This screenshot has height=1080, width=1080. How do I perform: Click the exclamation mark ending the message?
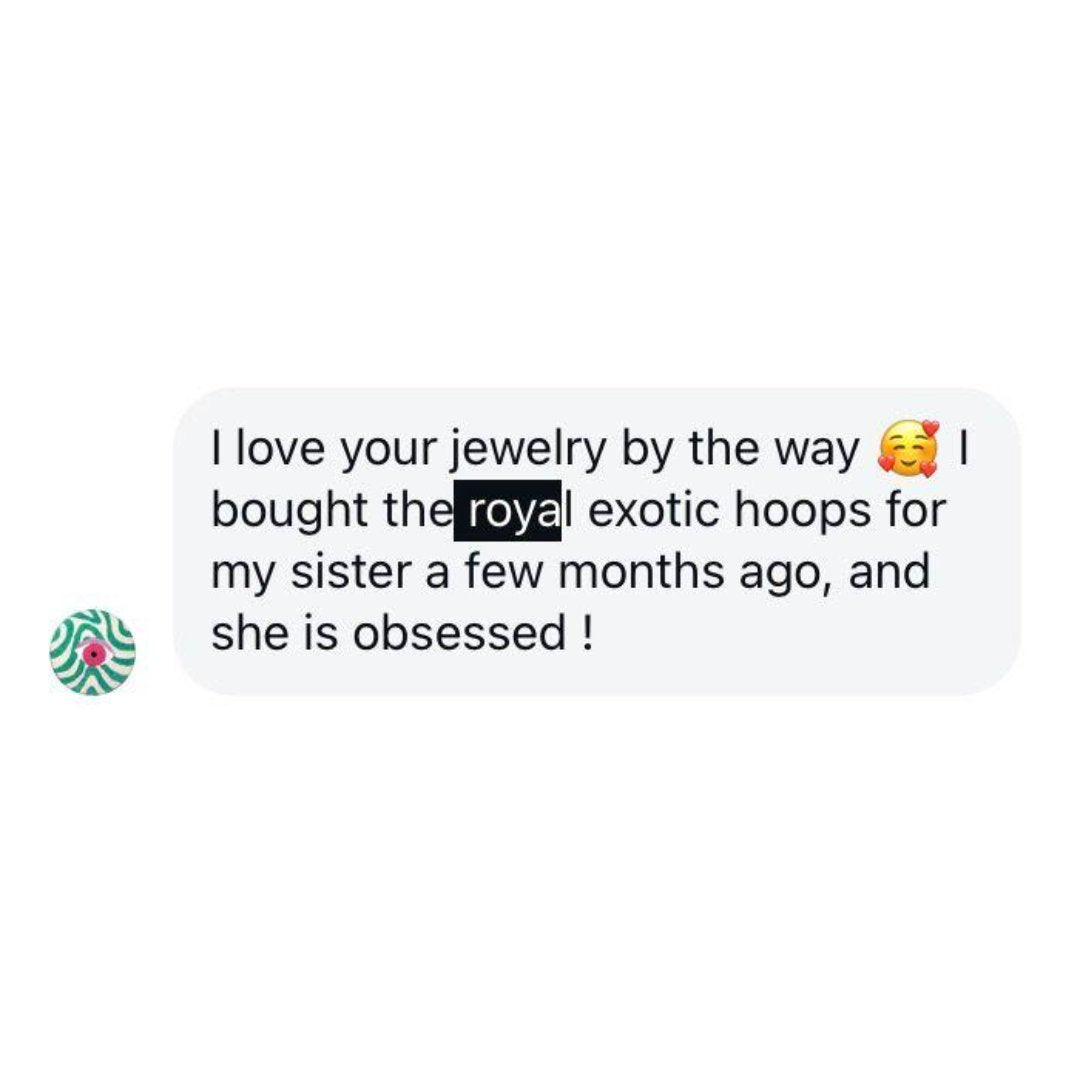point(586,634)
